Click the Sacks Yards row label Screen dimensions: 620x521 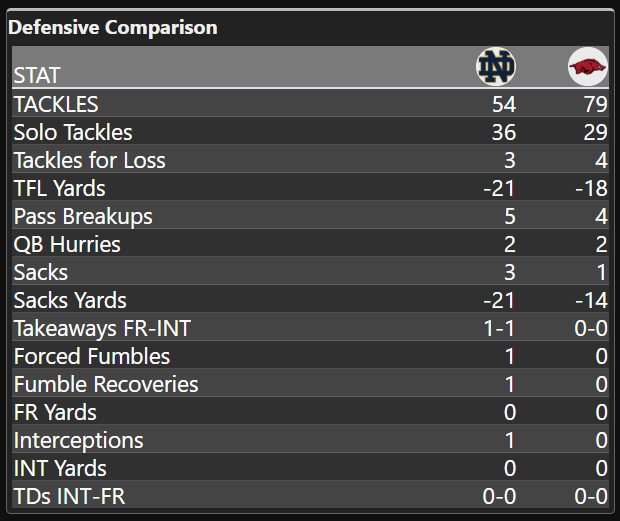(70, 300)
